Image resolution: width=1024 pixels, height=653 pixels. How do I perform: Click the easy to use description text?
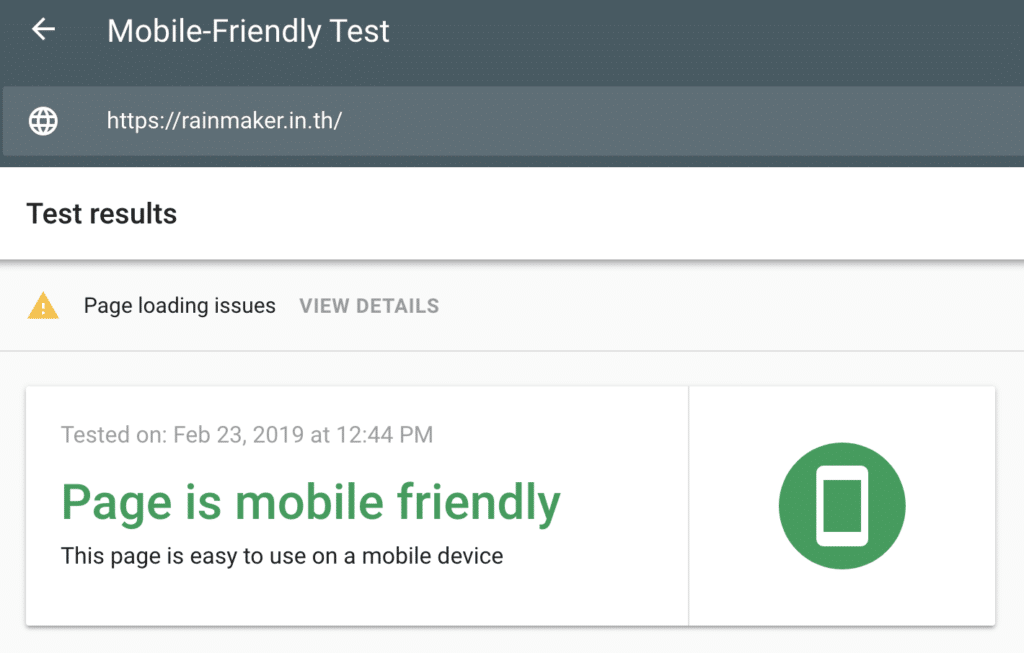(x=282, y=555)
